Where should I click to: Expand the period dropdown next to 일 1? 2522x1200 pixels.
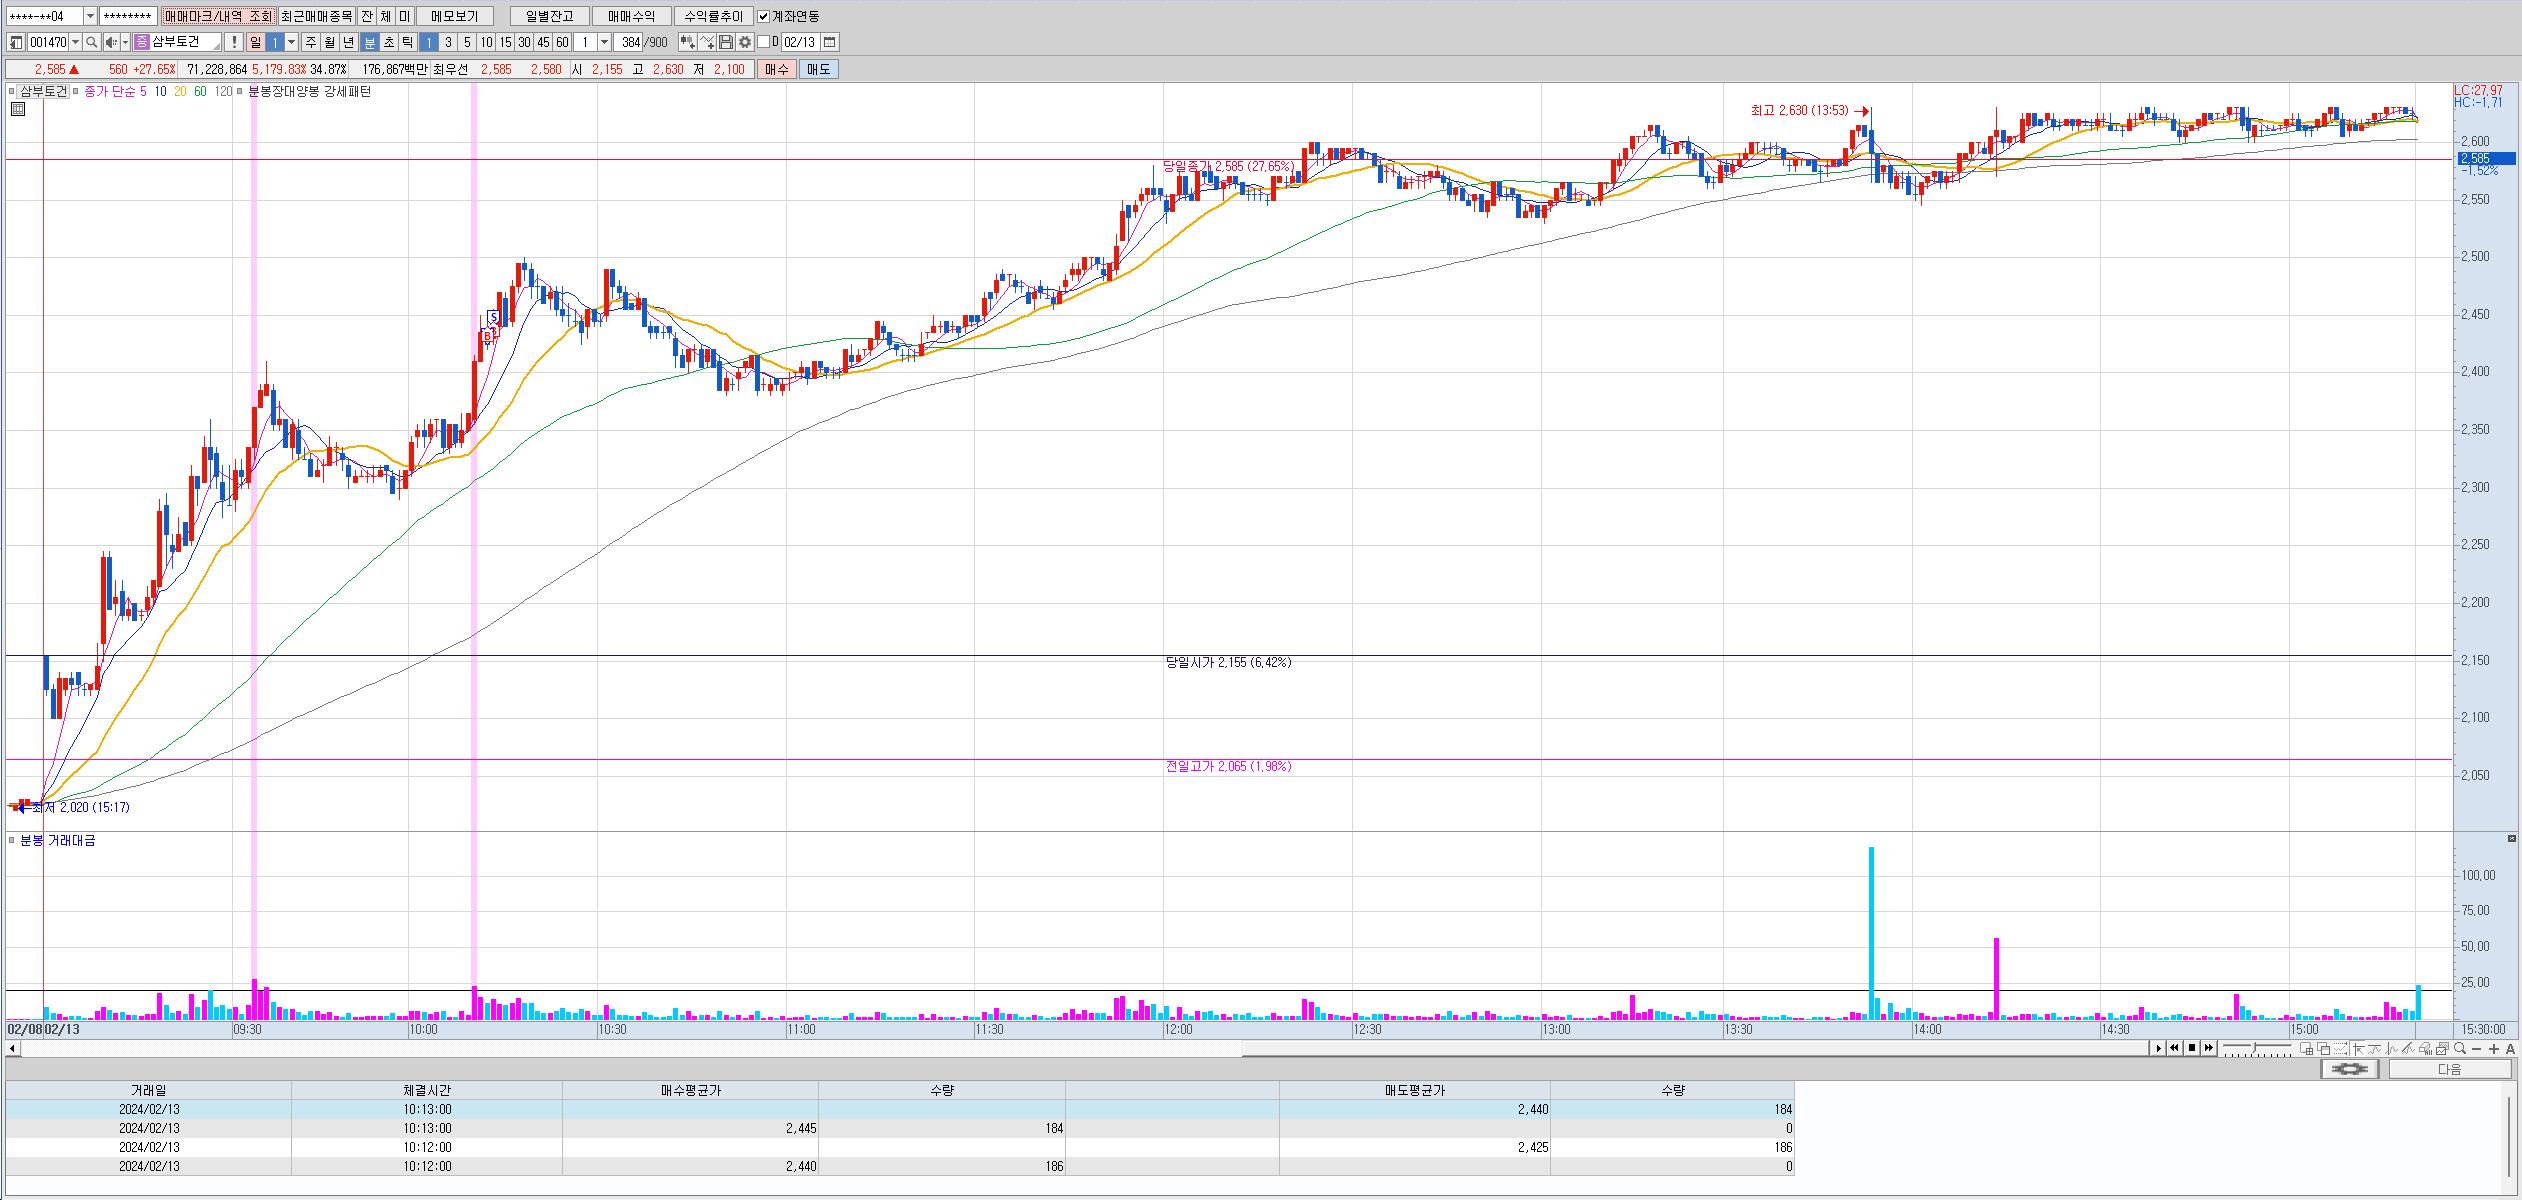pyautogui.click(x=292, y=42)
